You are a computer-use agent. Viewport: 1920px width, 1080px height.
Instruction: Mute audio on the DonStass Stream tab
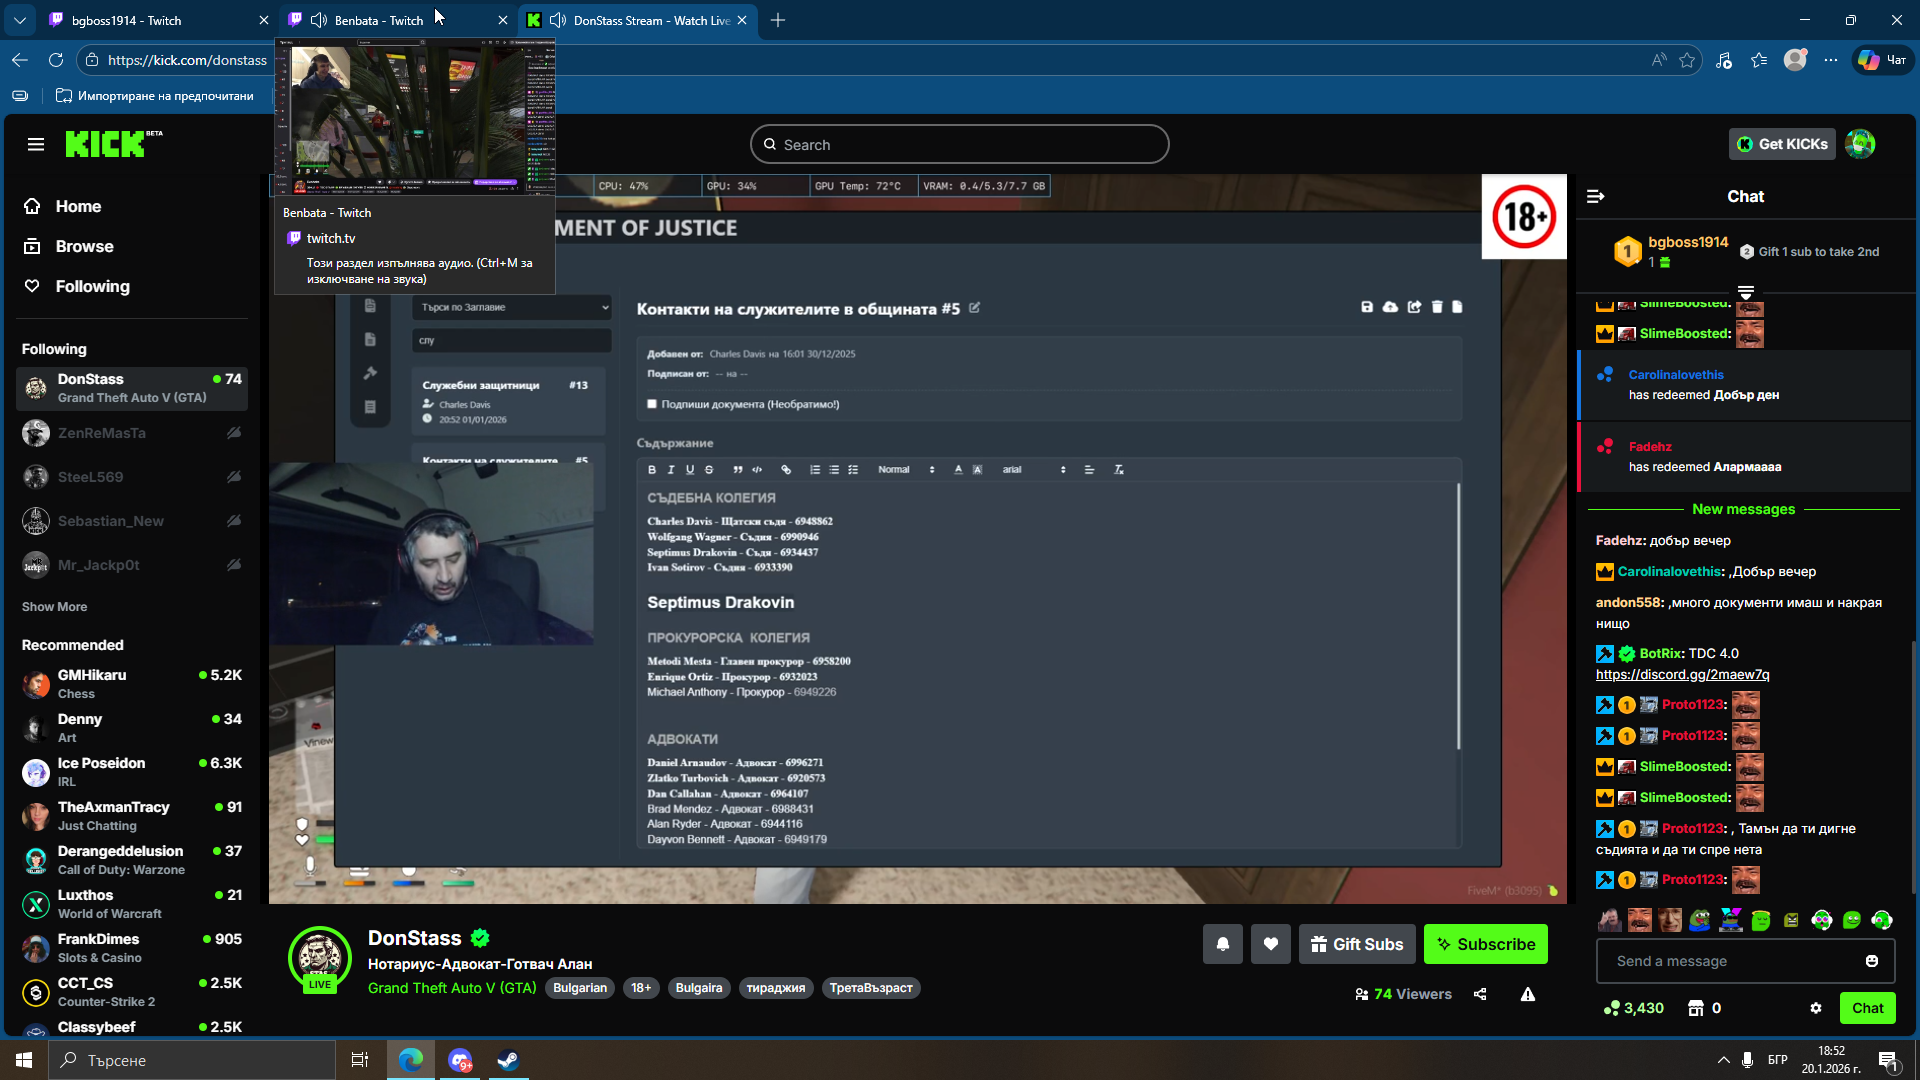[x=557, y=20]
